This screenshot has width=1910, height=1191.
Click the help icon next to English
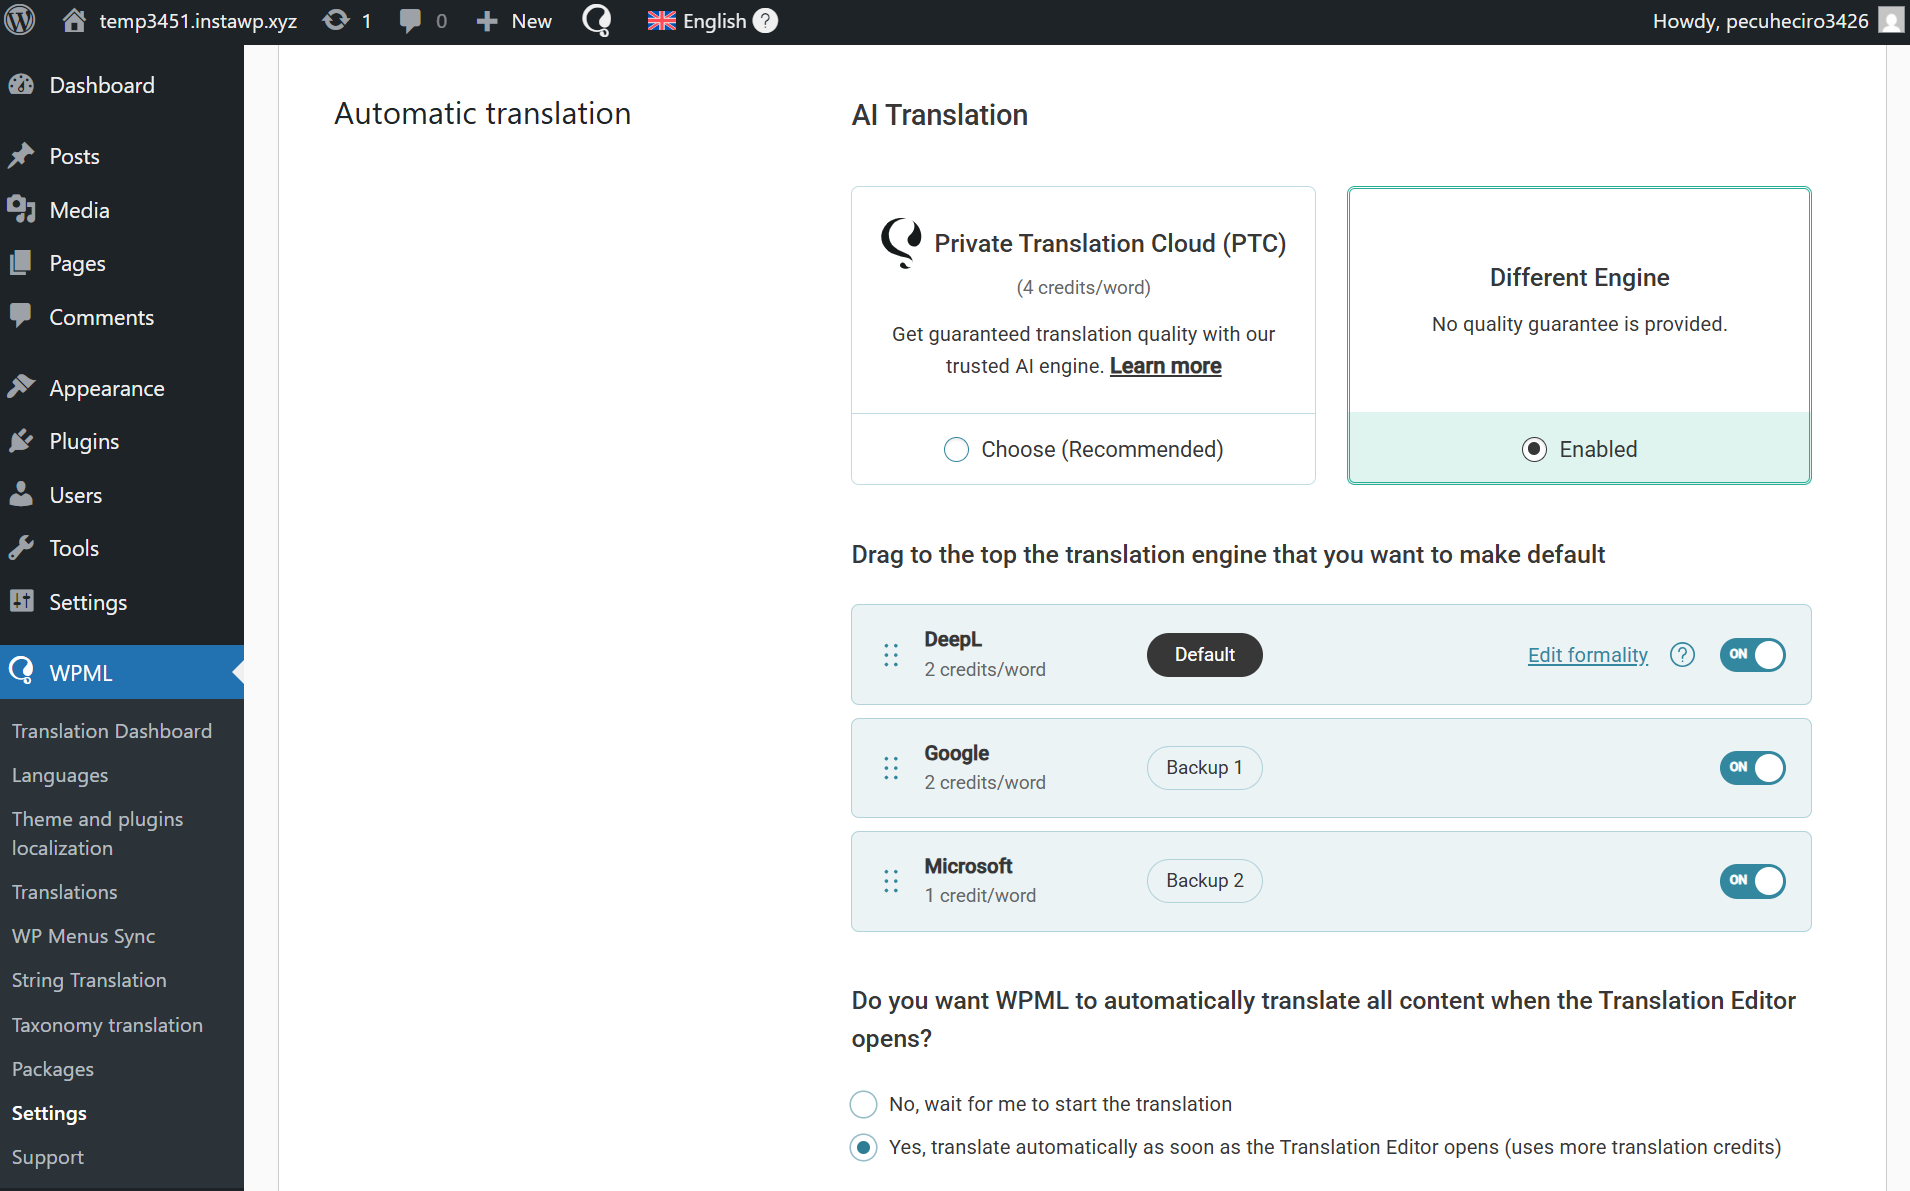point(765,20)
